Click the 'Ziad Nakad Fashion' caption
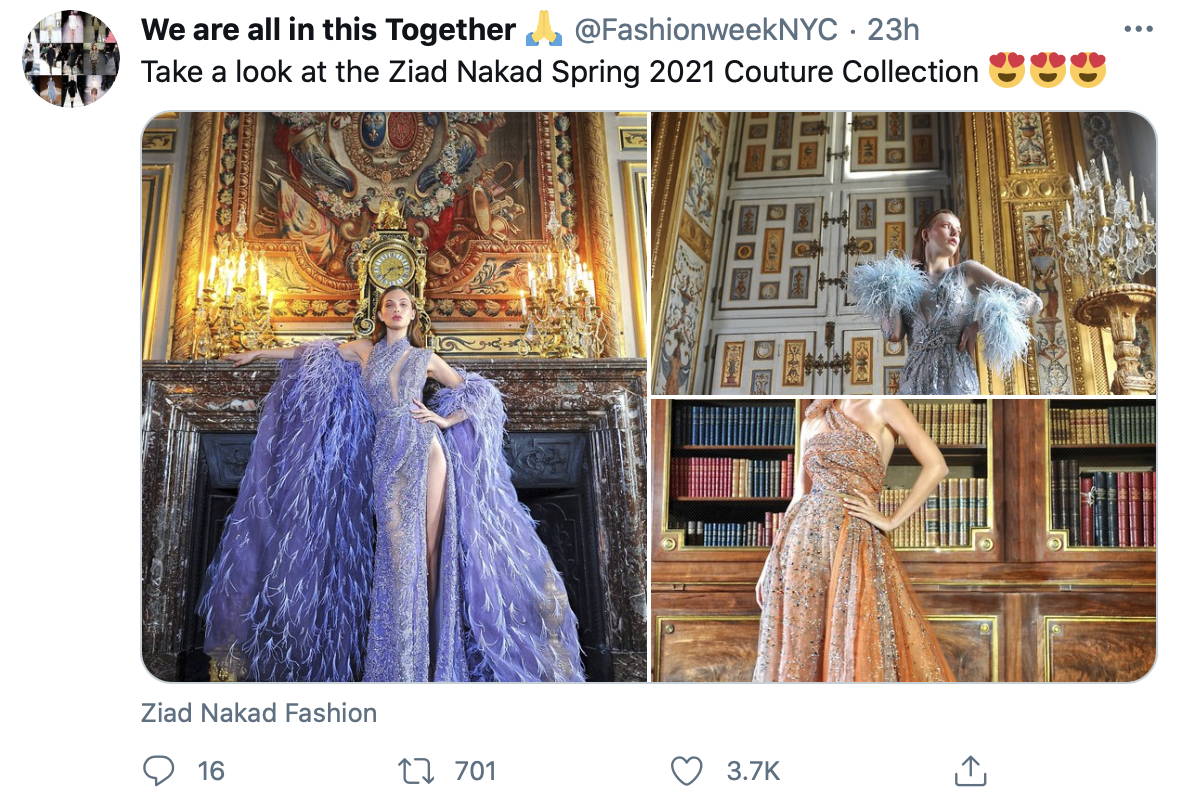The height and width of the screenshot is (810, 1180). tap(259, 712)
